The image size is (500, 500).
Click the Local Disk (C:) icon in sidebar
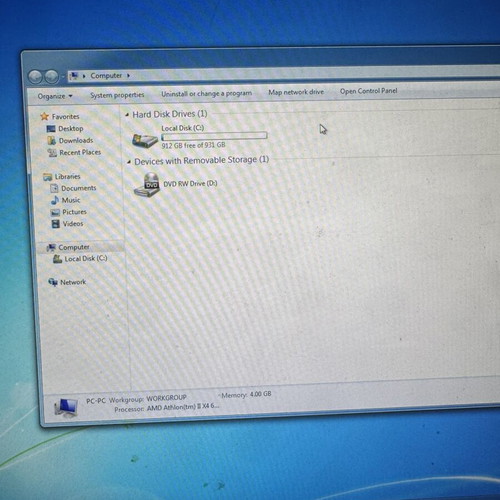click(x=58, y=259)
